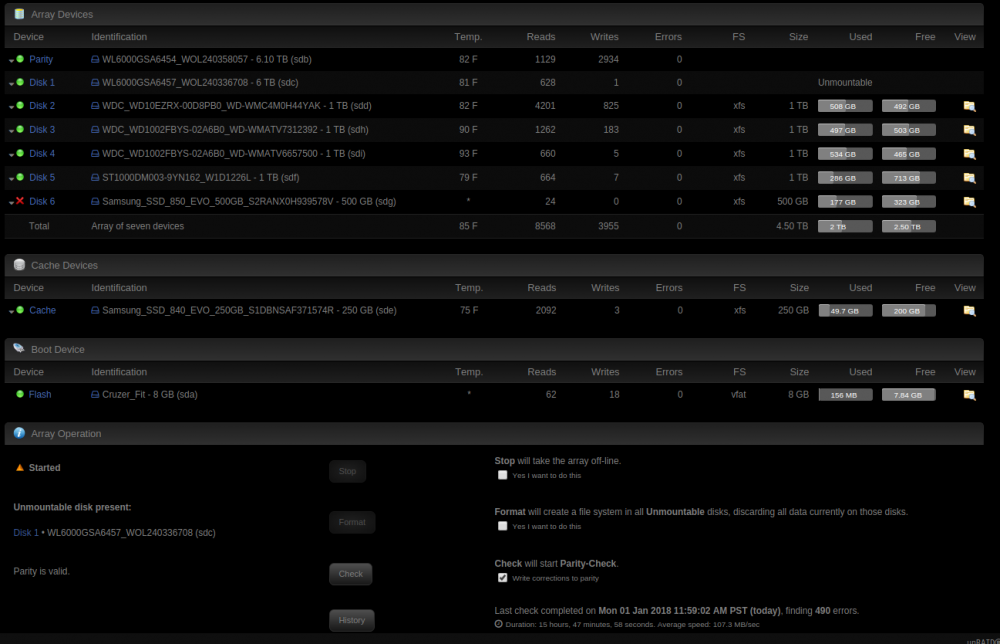Expand the Disk 2 device arrow menu
The image size is (1000, 644).
[11, 107]
